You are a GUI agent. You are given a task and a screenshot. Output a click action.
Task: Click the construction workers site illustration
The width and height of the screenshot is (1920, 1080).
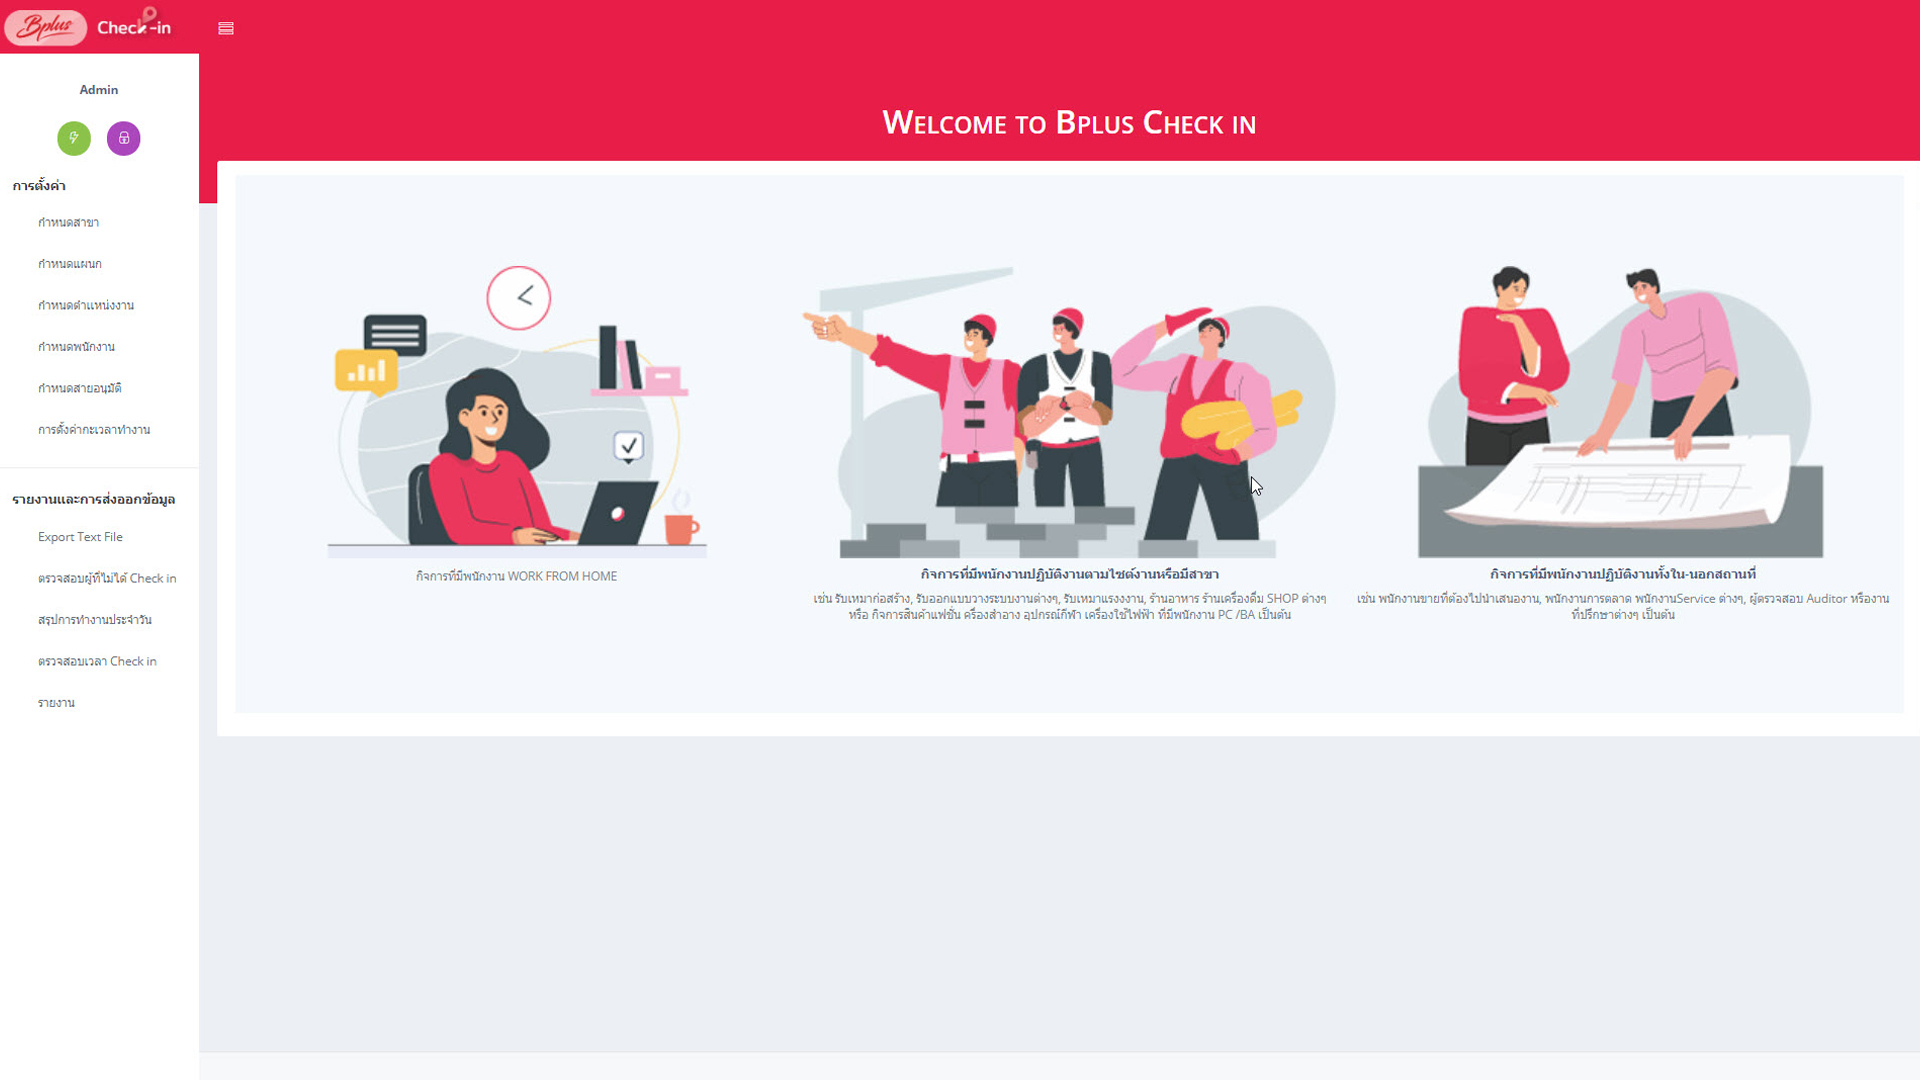pos(1068,411)
